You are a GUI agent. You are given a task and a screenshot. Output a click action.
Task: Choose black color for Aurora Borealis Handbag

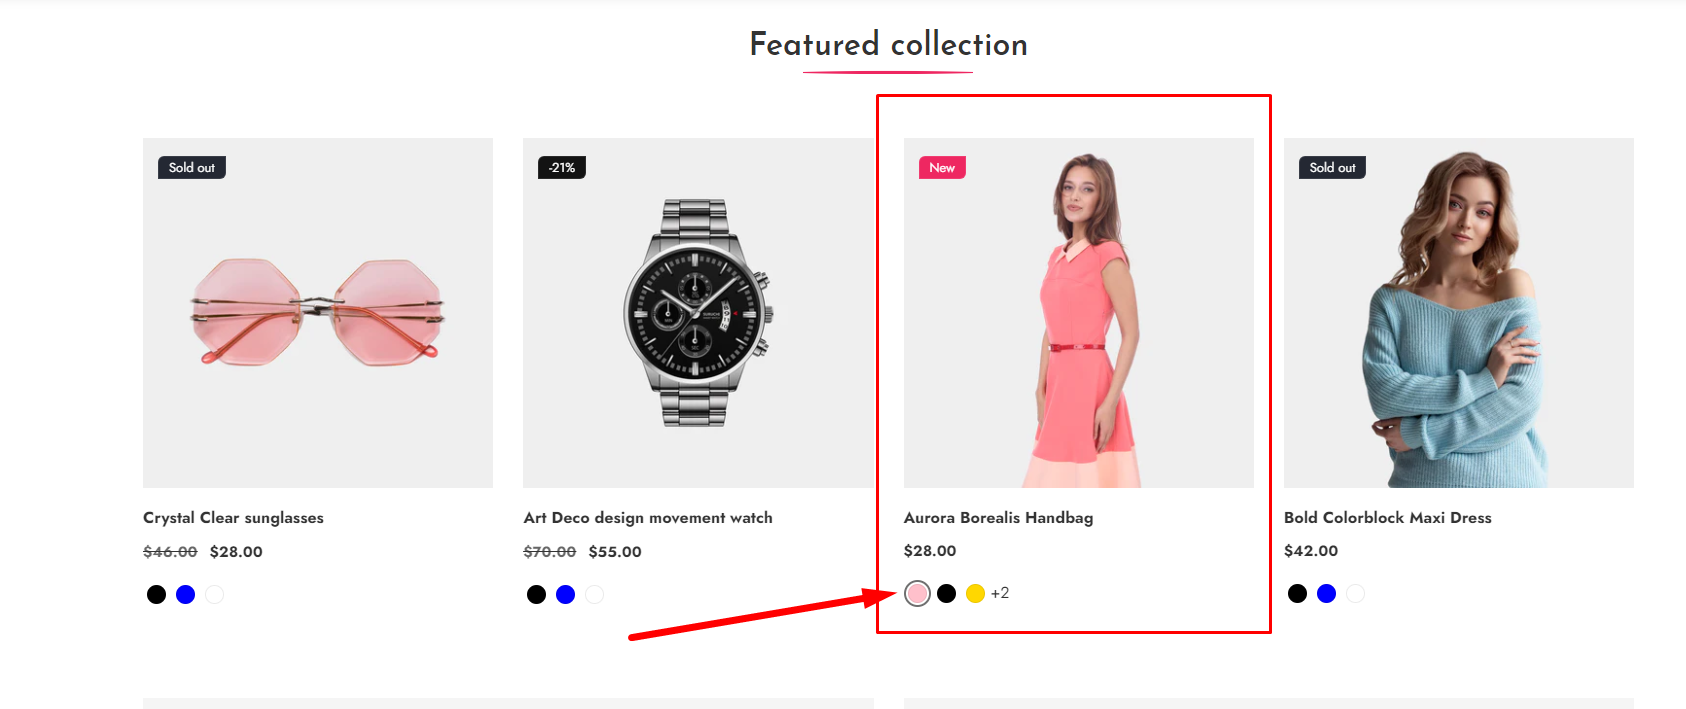pos(946,594)
